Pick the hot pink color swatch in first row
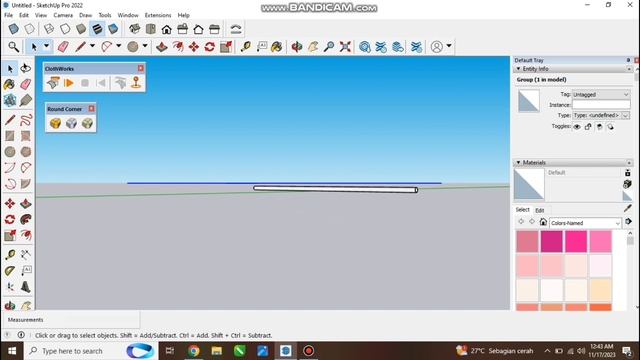Screen dimensions: 640x360 [x=576, y=241]
